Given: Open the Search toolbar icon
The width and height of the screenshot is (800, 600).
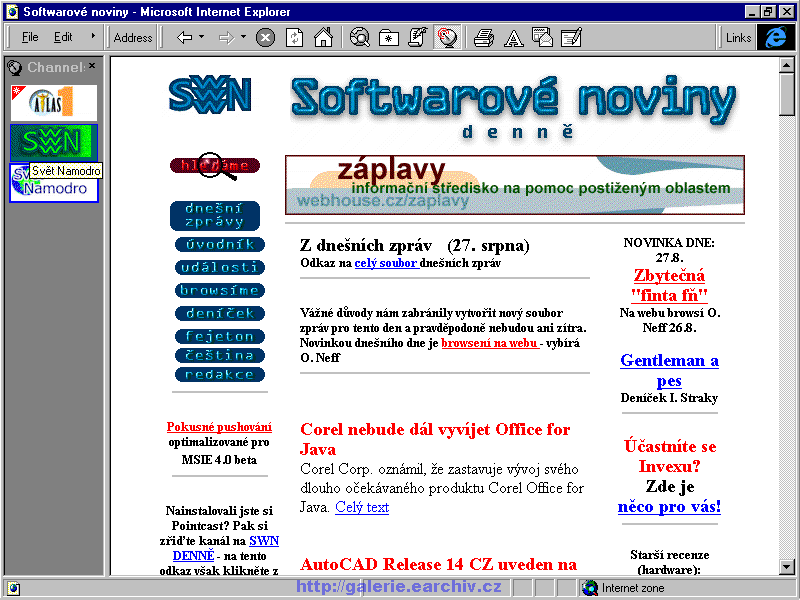Looking at the screenshot, I should [360, 38].
